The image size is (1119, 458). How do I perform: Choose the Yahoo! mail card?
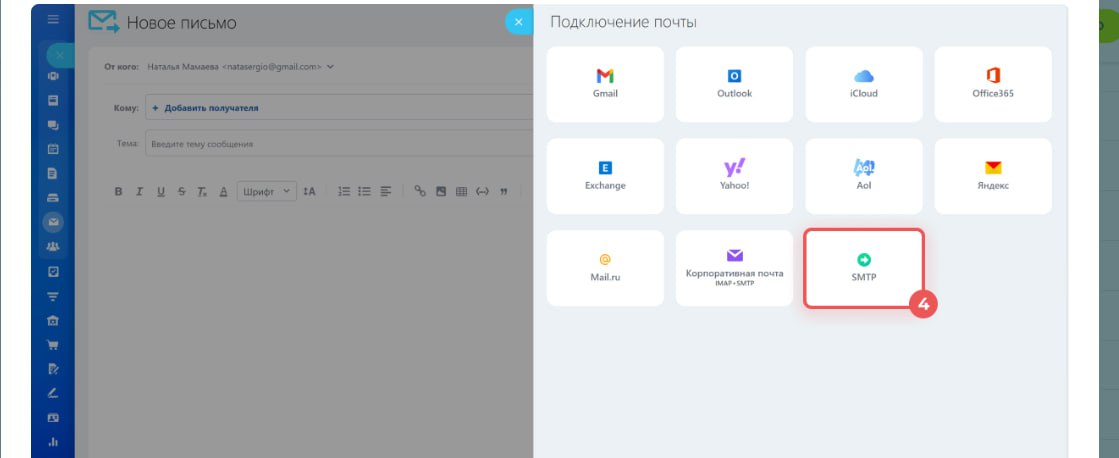734,176
